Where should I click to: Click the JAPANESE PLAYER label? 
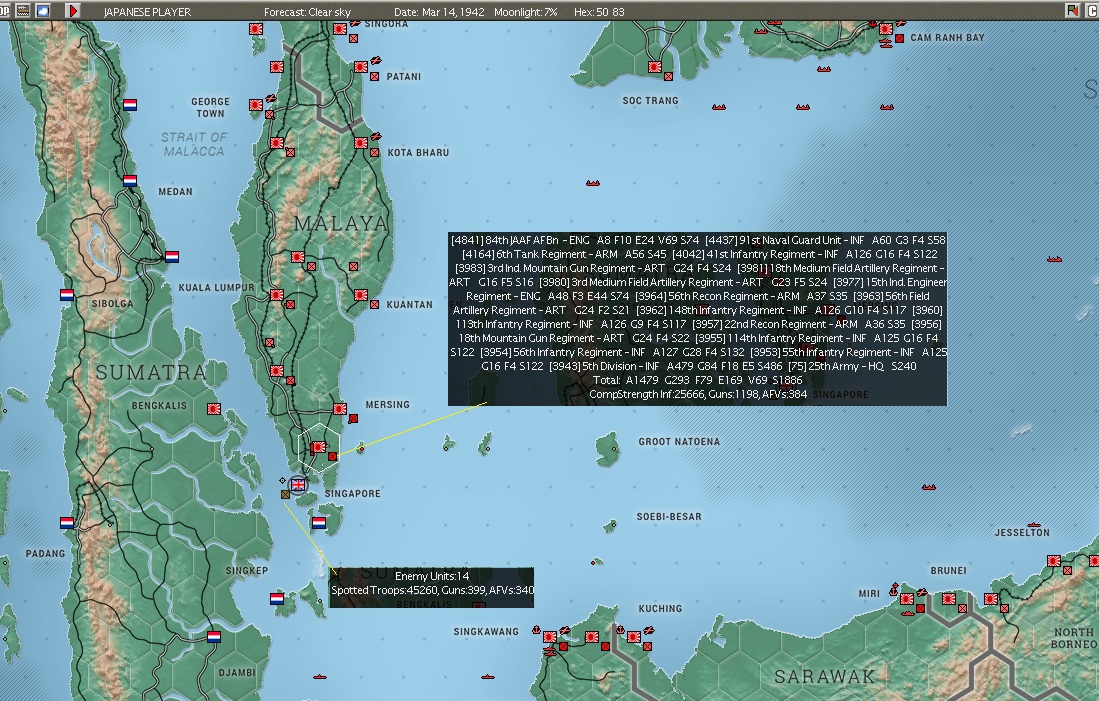click(147, 12)
